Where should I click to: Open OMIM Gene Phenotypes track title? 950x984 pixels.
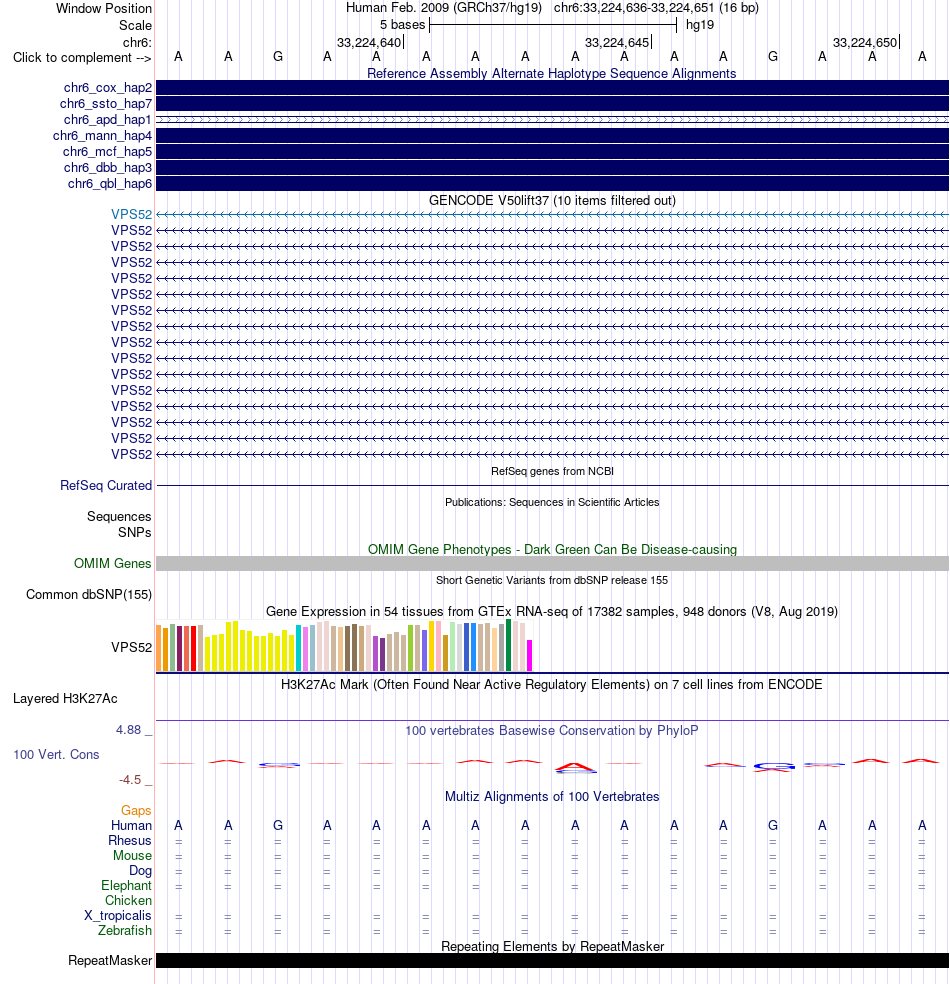[552, 549]
